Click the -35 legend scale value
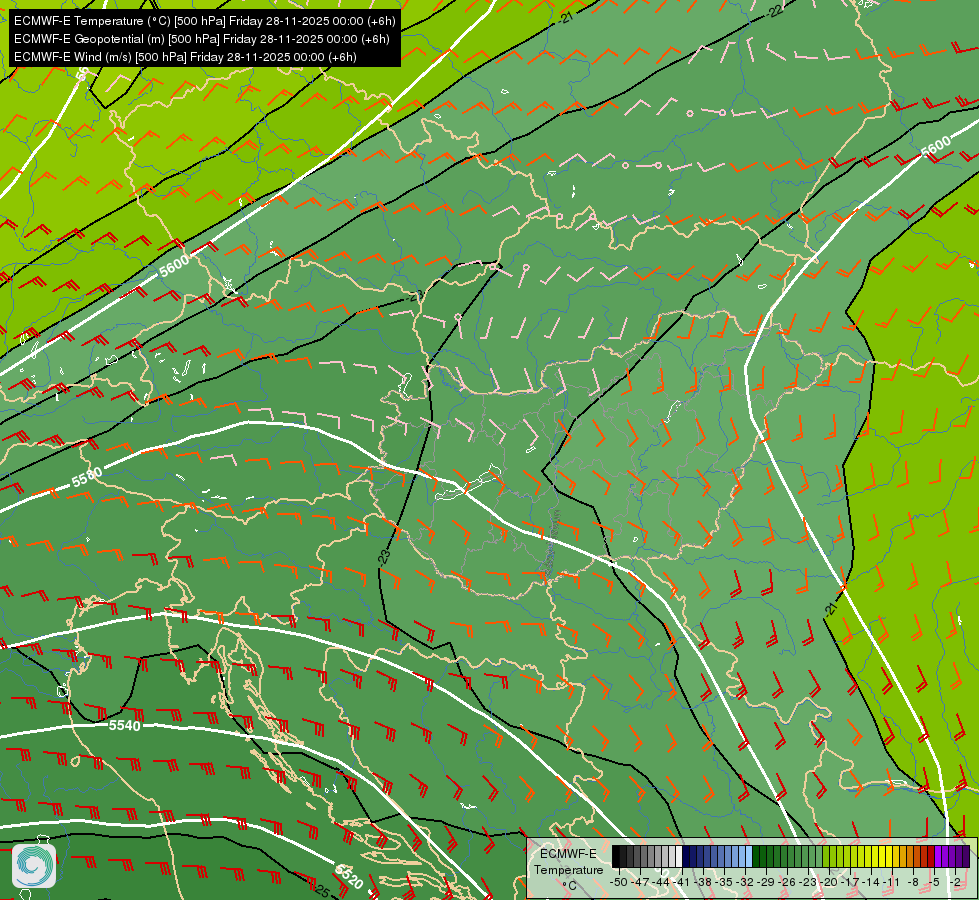979x900 pixels. [x=724, y=882]
